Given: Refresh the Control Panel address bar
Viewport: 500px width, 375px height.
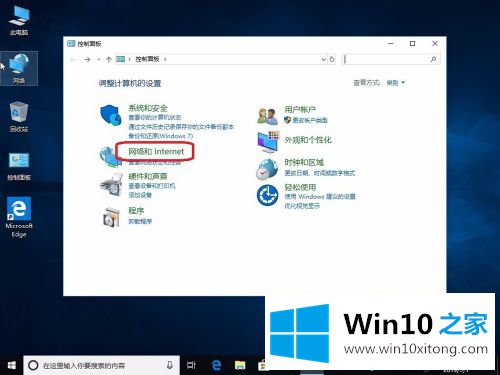Looking at the screenshot, I should tap(332, 59).
